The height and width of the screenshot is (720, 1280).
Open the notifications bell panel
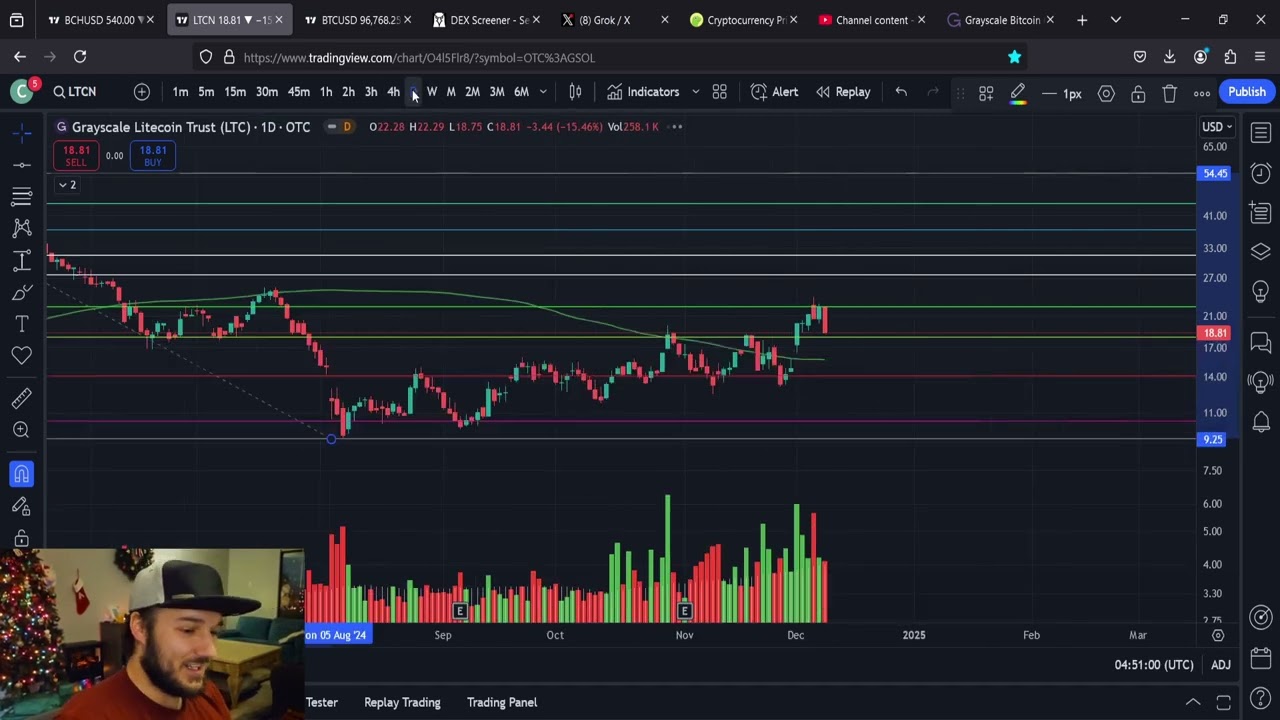(x=1261, y=421)
